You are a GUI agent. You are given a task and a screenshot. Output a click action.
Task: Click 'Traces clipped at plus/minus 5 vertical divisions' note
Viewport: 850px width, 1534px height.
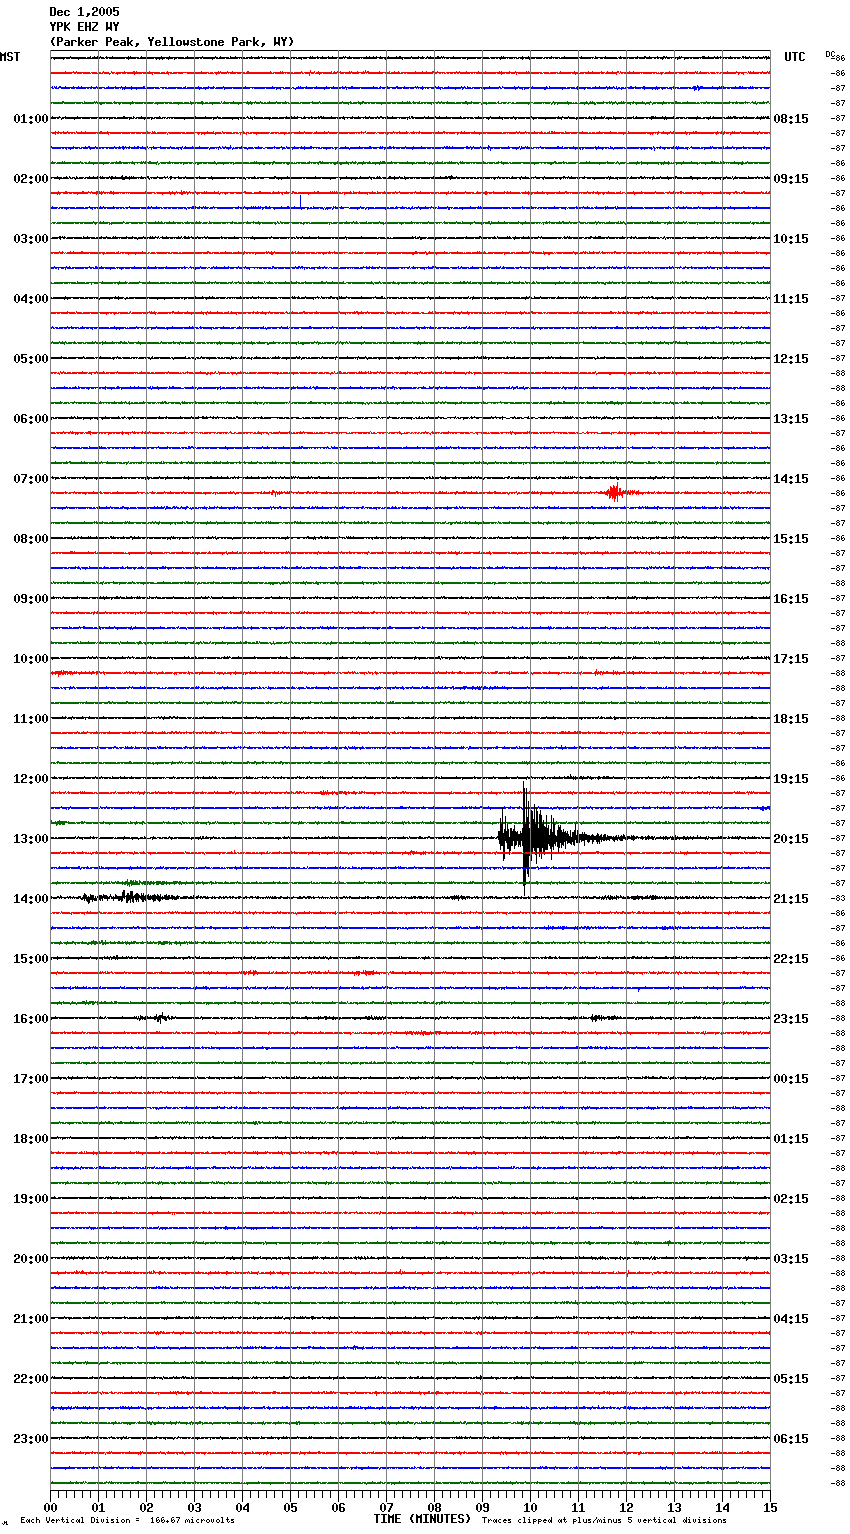(x=604, y=1521)
